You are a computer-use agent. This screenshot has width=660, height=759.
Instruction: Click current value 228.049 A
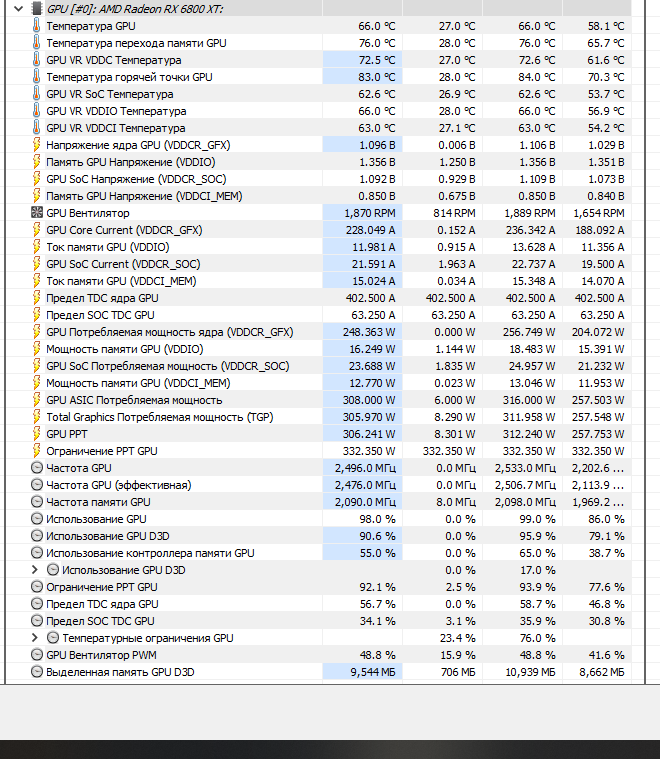coord(370,230)
